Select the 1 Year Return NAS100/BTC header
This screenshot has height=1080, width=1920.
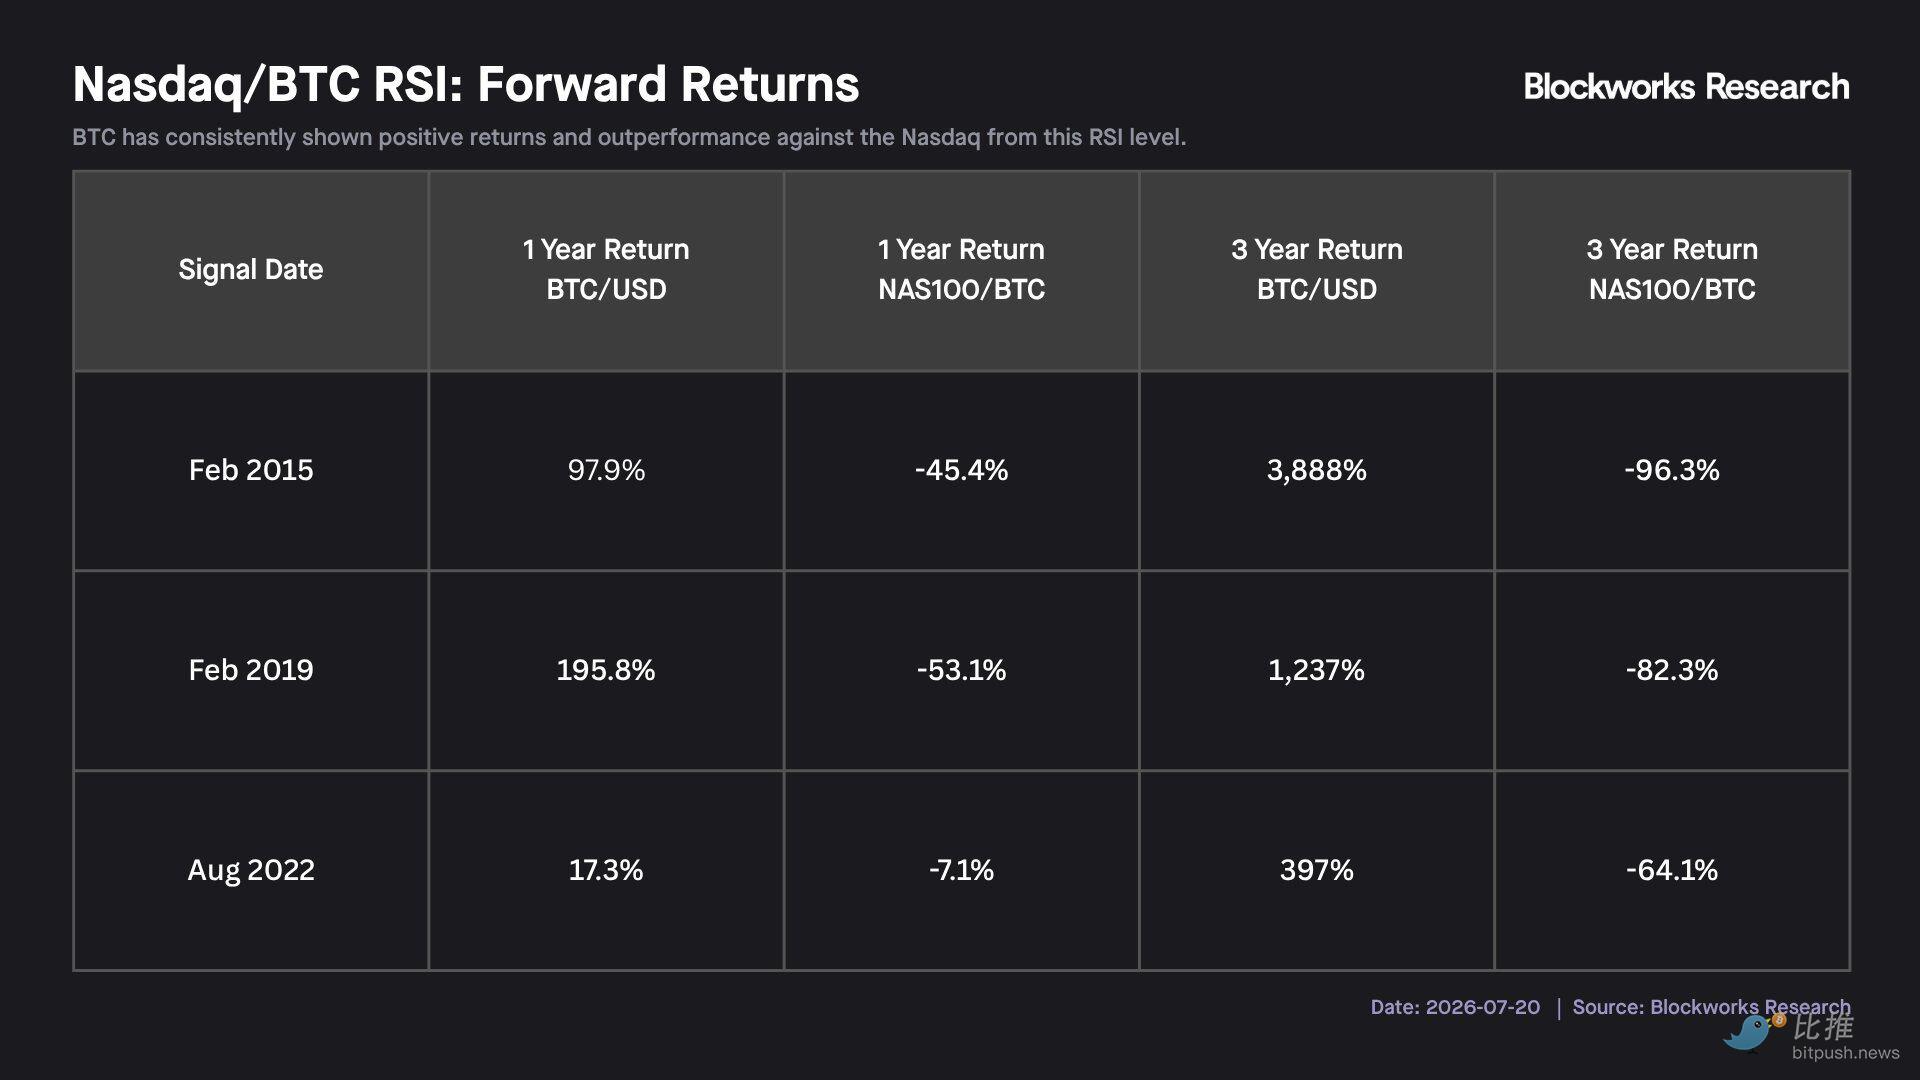click(x=961, y=270)
